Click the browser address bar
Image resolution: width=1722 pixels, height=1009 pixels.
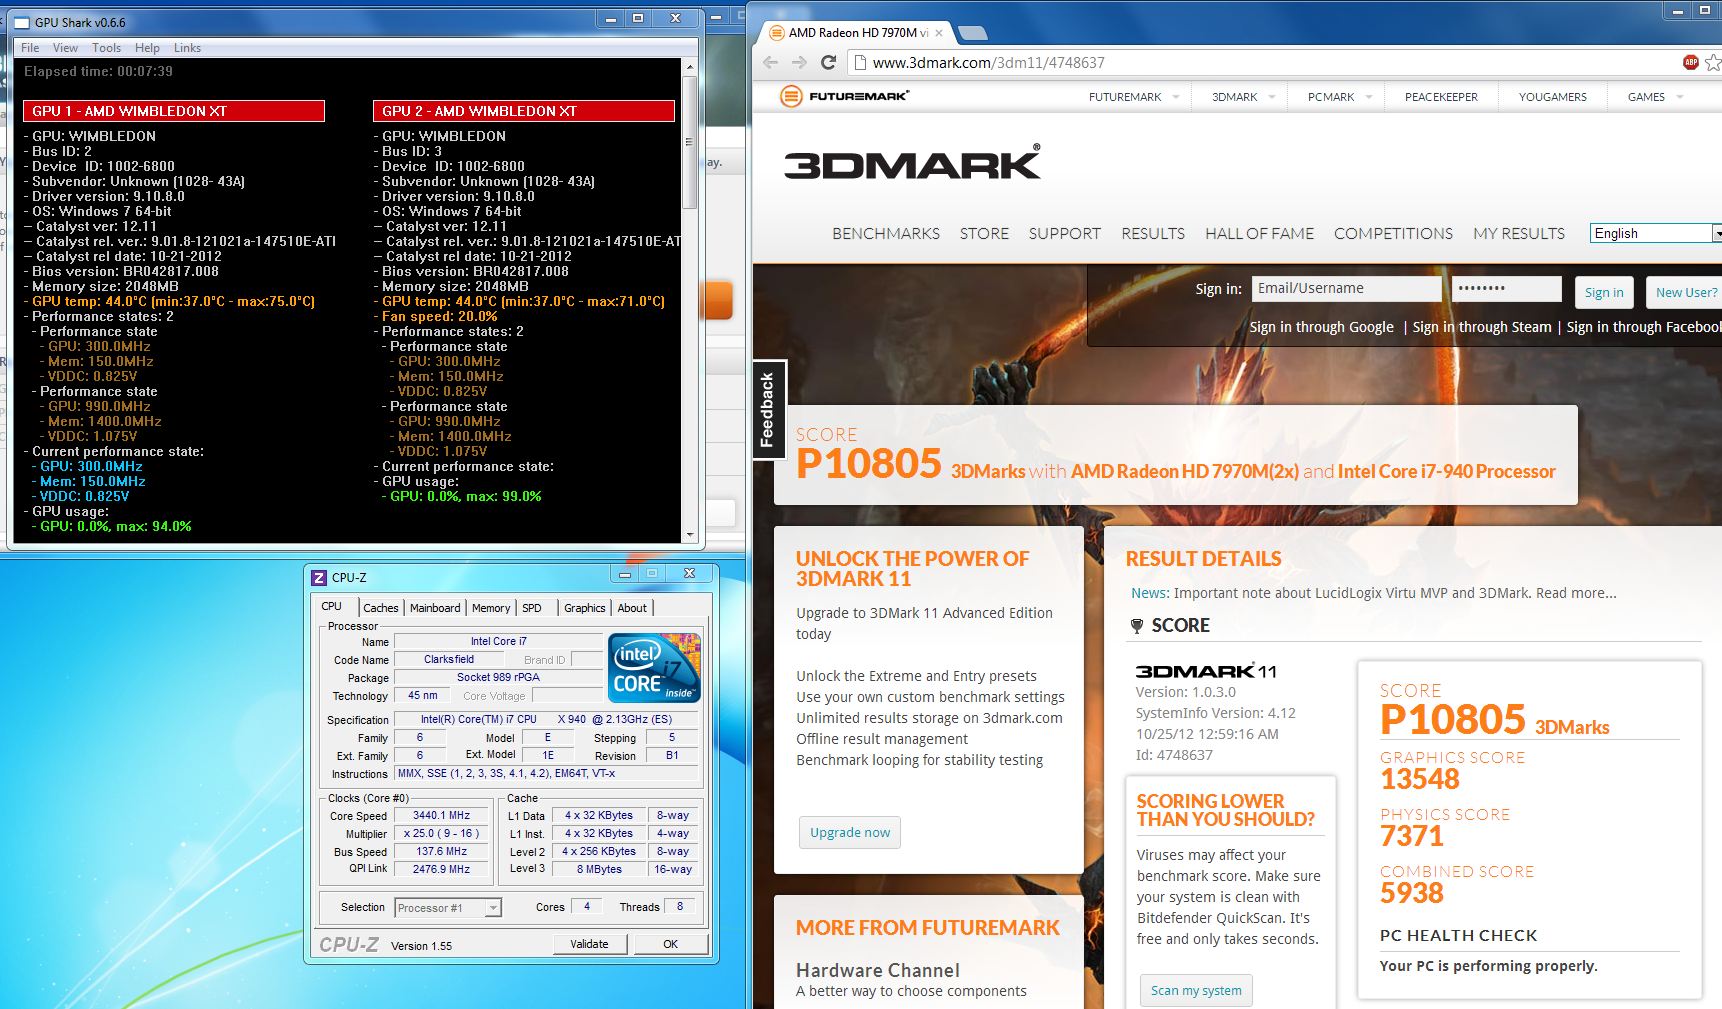pyautogui.click(x=1260, y=62)
